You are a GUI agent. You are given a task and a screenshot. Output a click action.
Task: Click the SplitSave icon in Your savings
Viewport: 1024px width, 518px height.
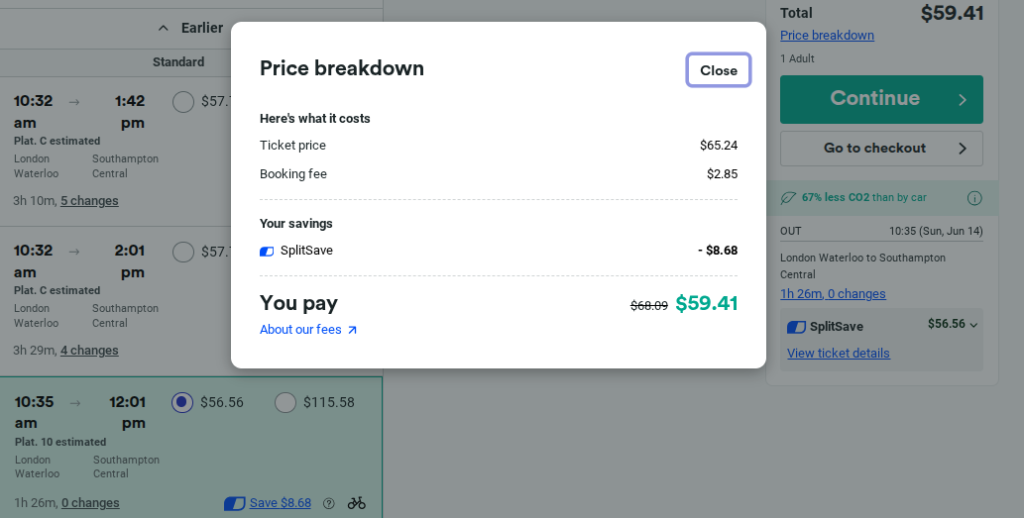click(267, 251)
